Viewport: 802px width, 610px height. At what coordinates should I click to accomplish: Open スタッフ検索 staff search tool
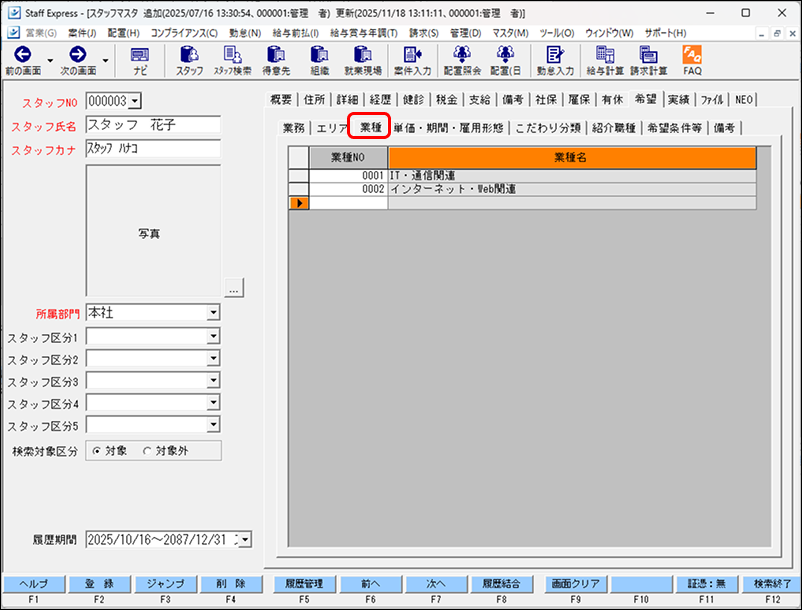(x=232, y=60)
